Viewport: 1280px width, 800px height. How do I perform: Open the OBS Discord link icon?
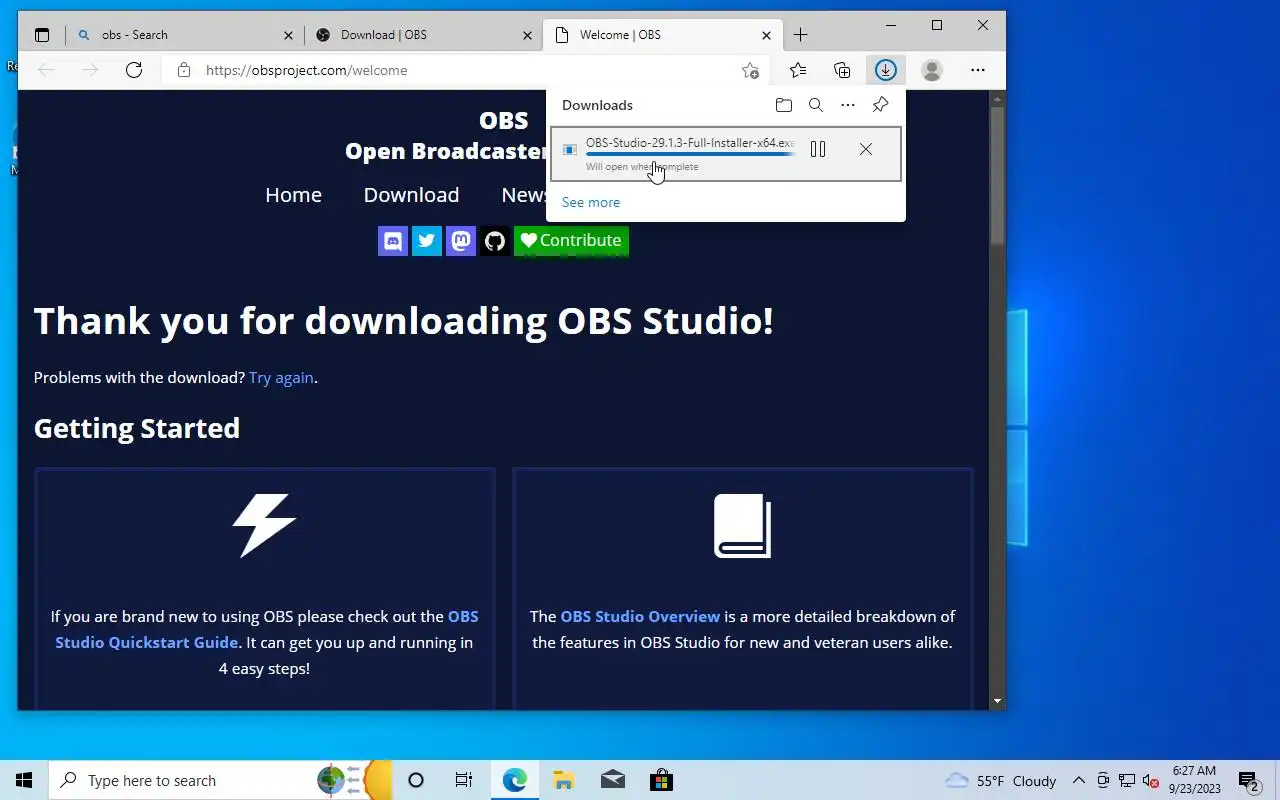[x=393, y=241]
